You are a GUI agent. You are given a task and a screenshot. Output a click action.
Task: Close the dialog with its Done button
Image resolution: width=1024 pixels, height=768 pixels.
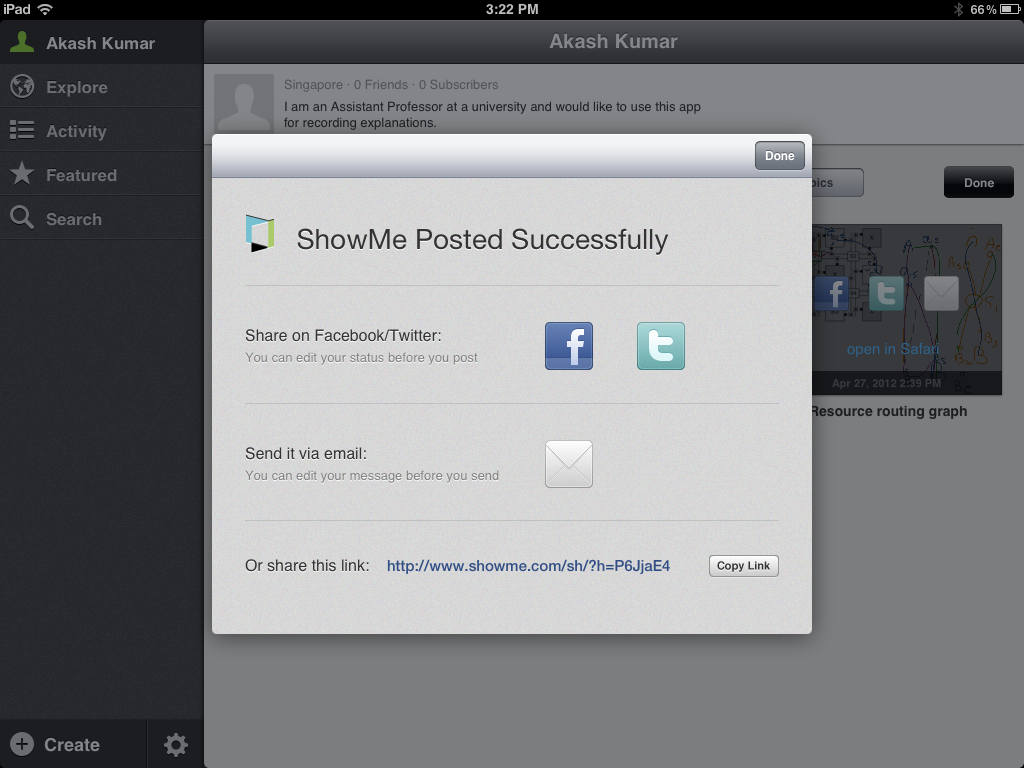780,156
